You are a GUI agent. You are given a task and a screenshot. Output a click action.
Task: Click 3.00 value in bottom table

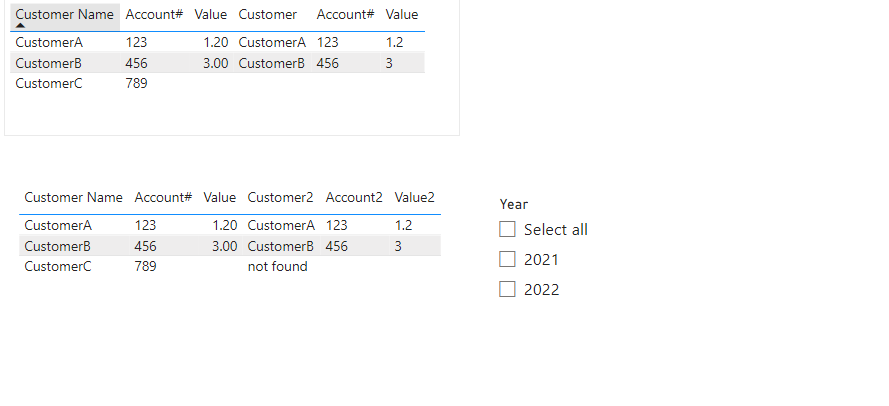pyautogui.click(x=225, y=246)
